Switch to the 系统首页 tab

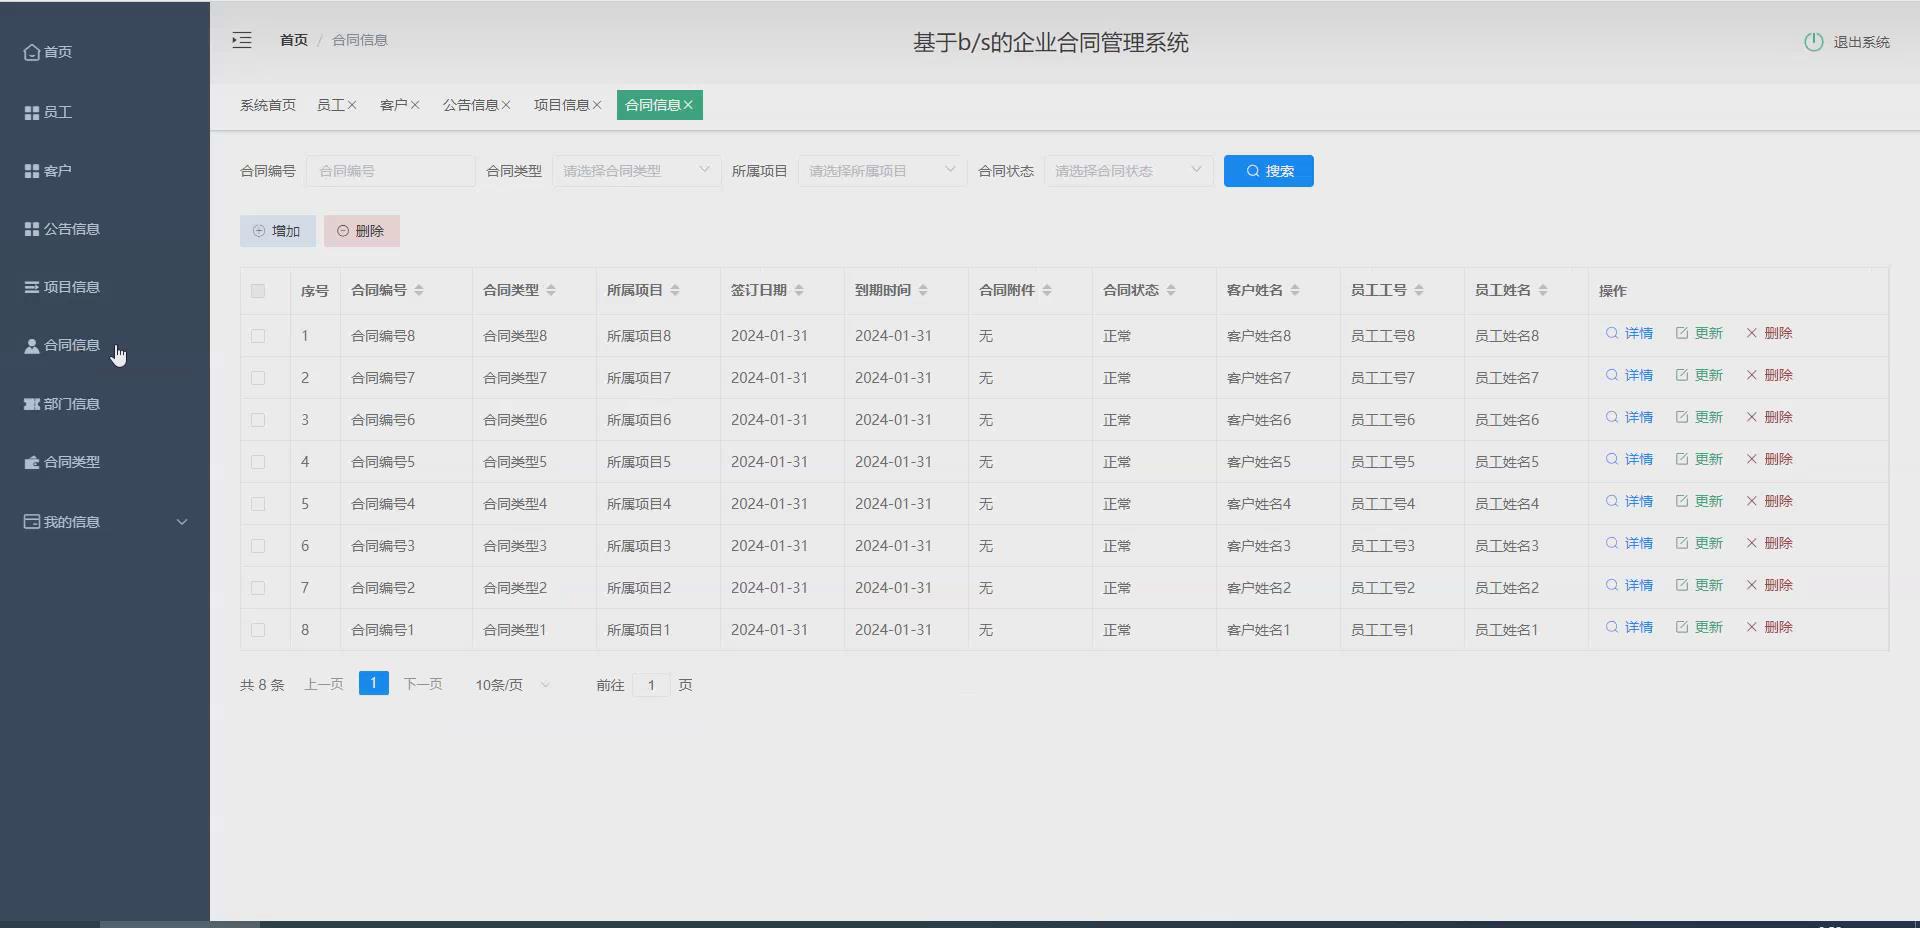click(267, 104)
